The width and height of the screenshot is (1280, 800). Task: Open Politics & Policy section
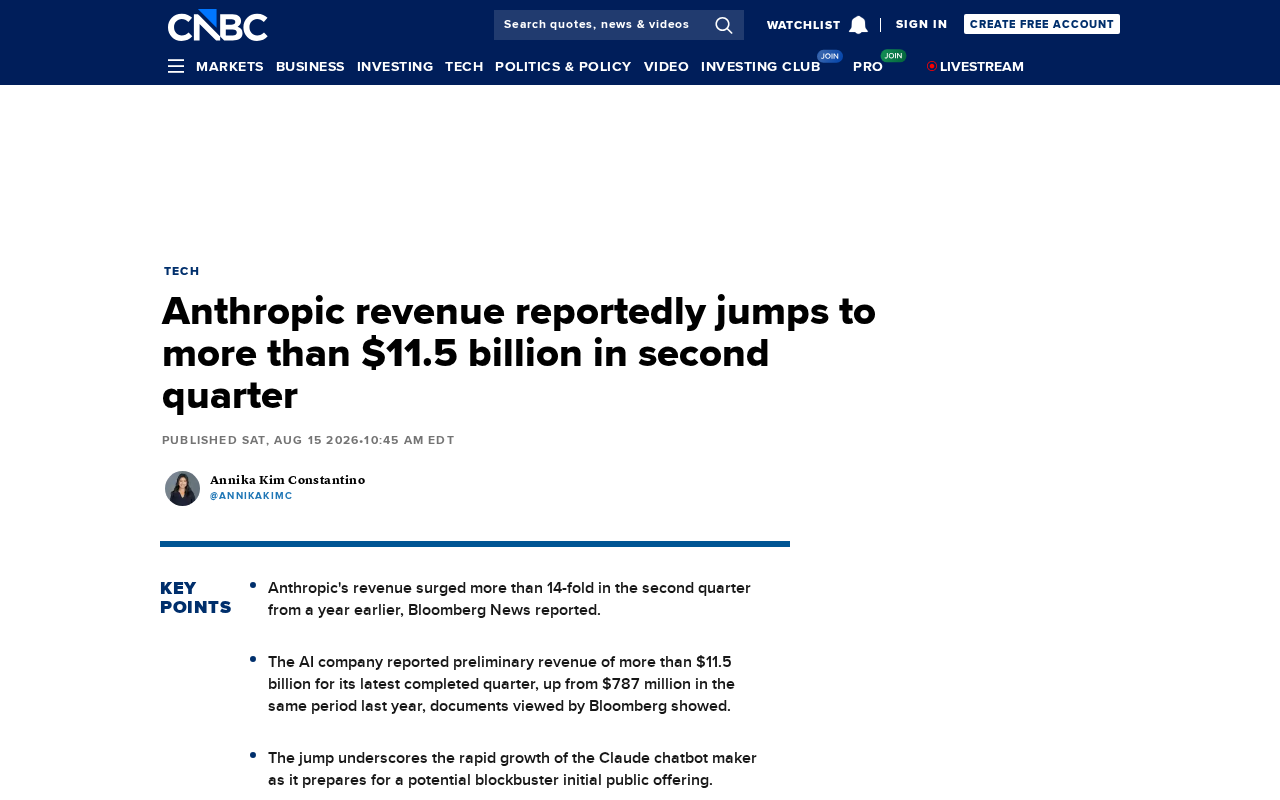[x=563, y=66]
